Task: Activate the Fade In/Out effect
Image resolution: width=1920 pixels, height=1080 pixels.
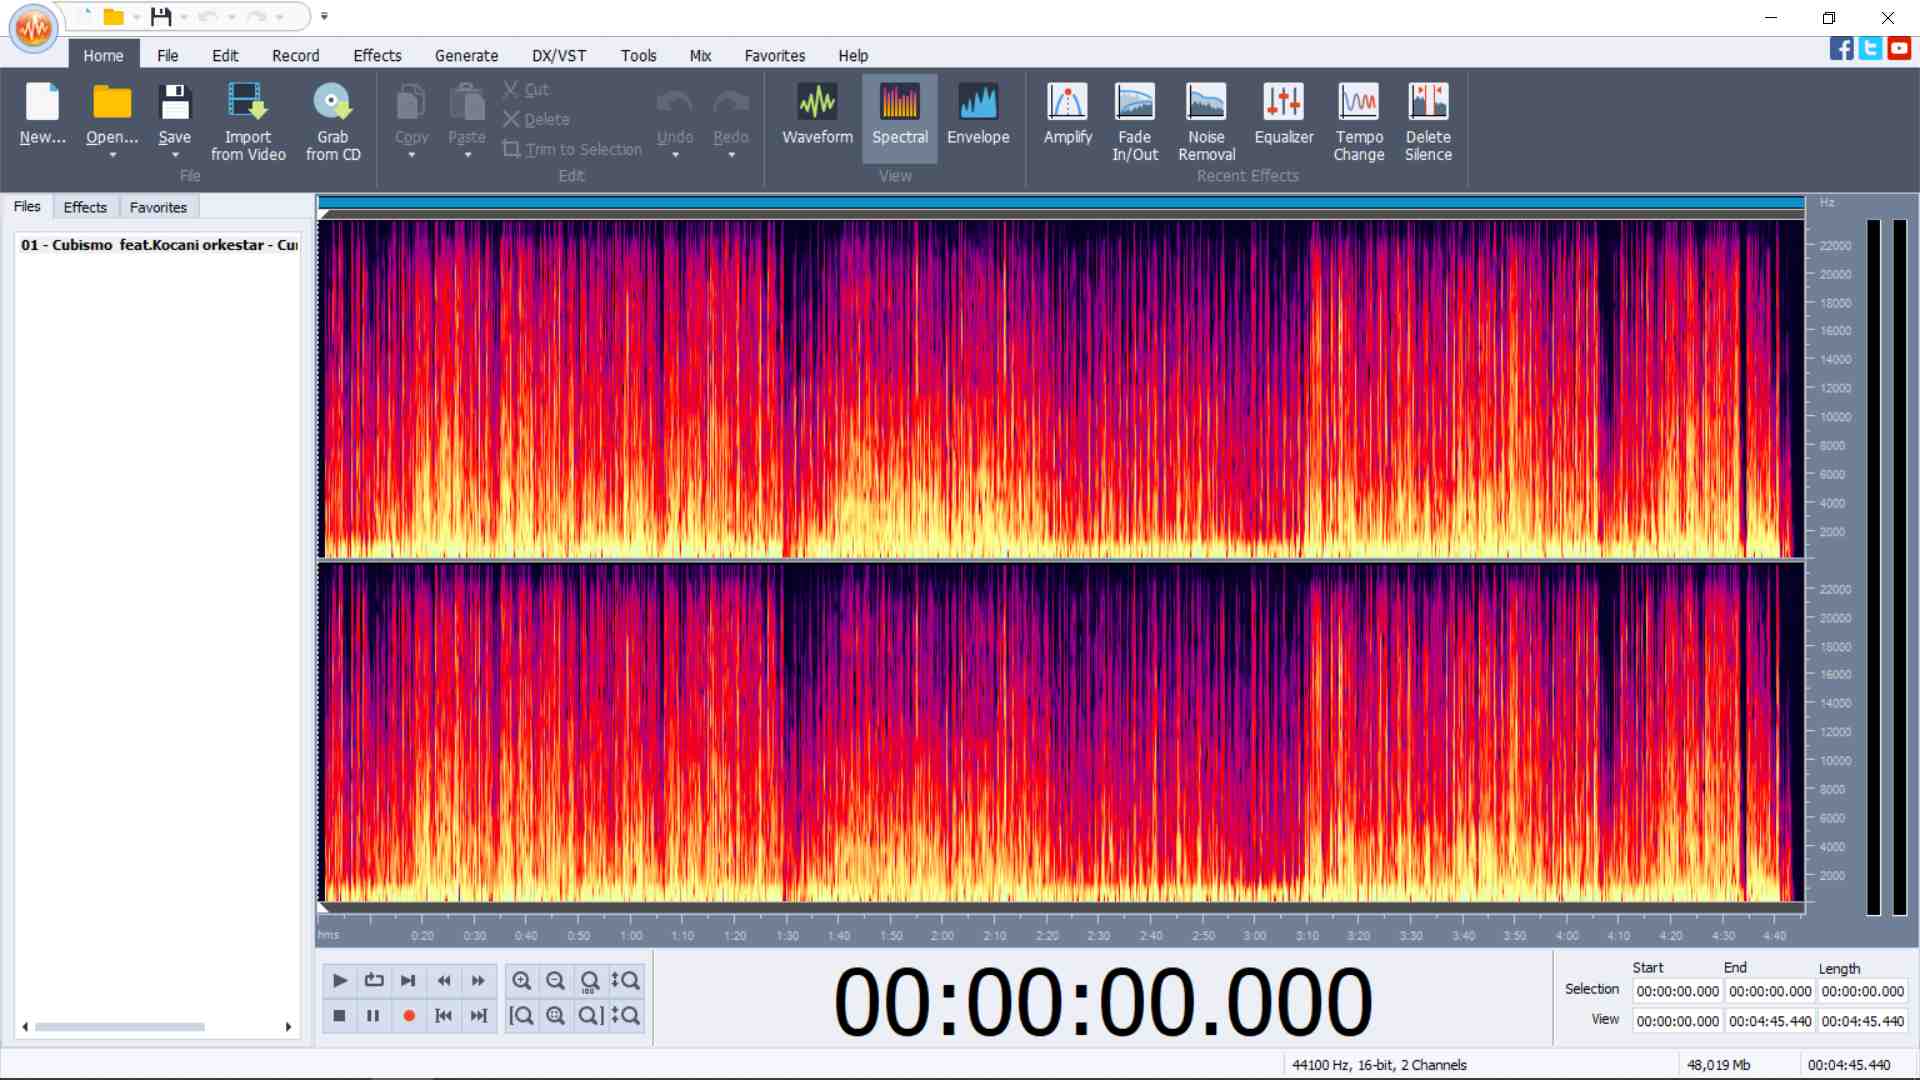Action: (1134, 120)
